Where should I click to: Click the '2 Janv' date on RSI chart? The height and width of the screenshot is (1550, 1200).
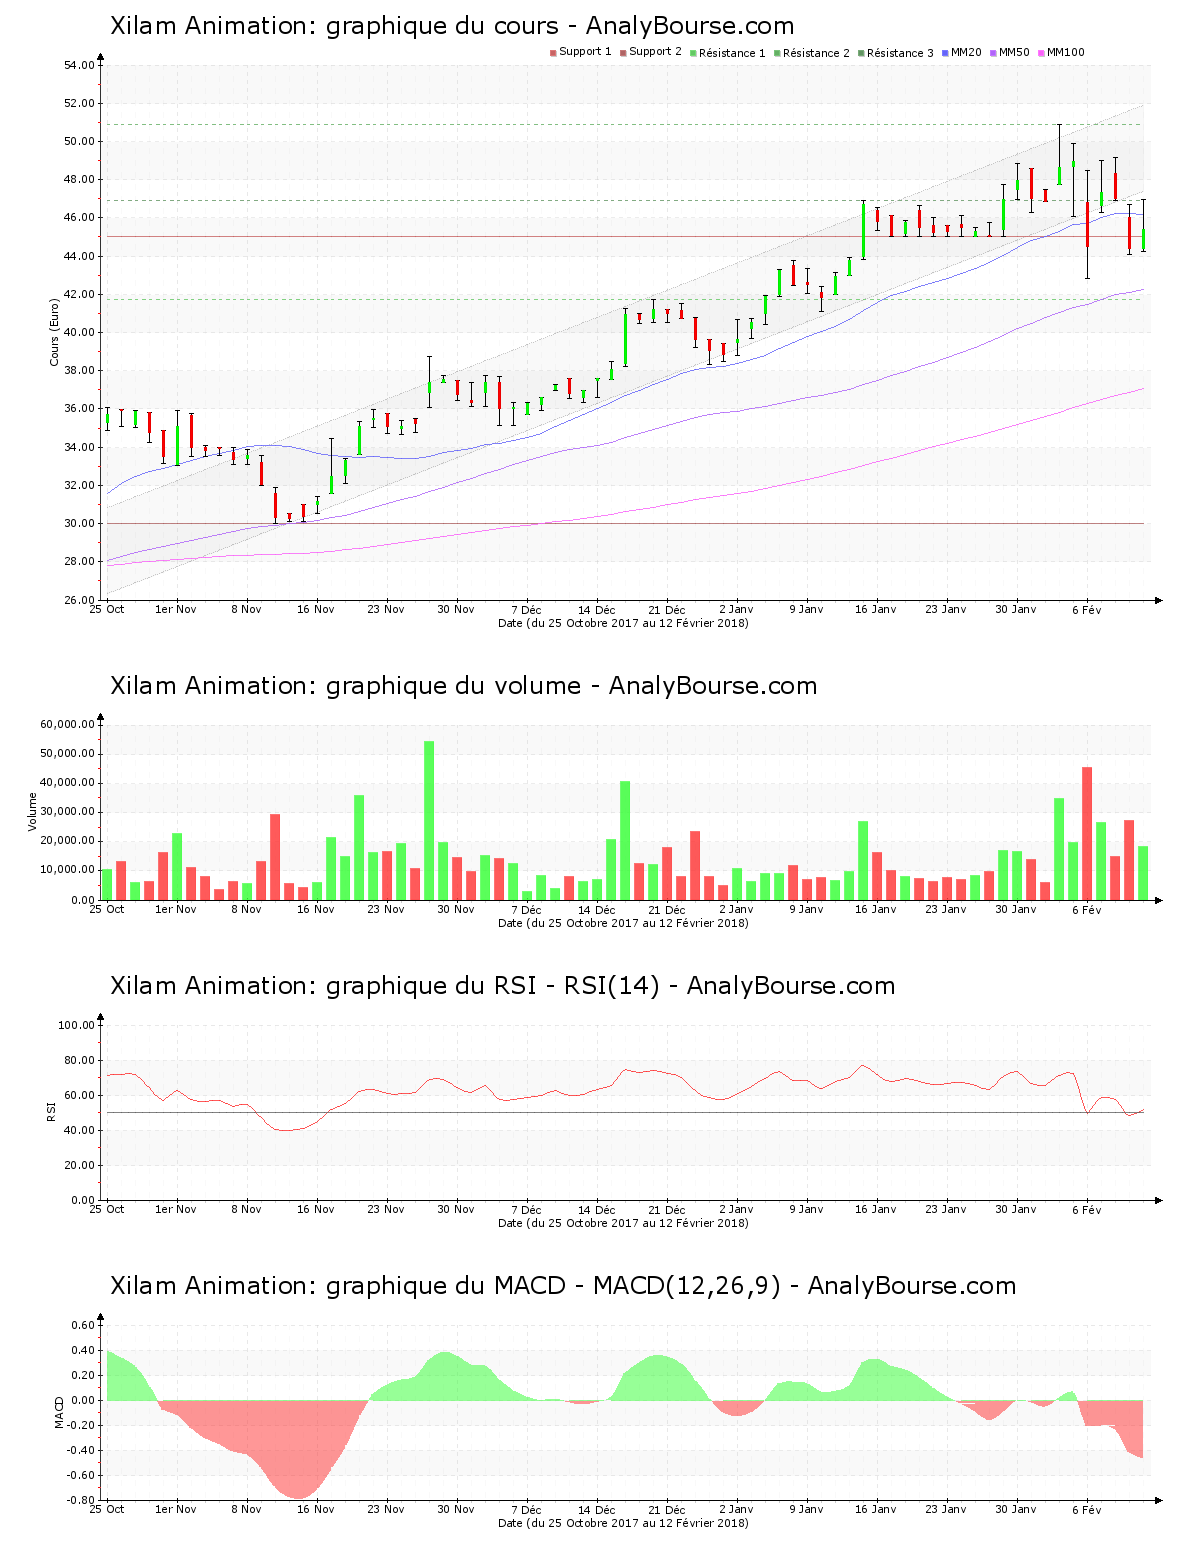(736, 1210)
